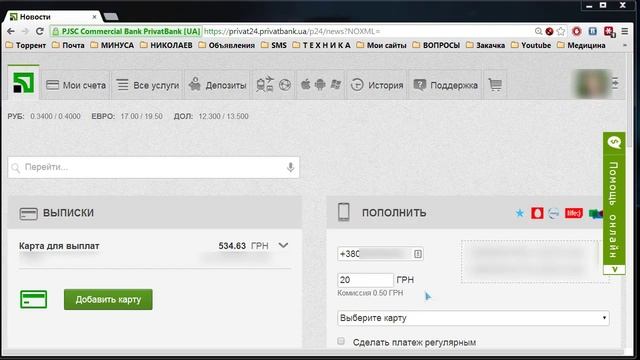Click the +380 phone number field
This screenshot has height=360, width=640.
(380, 254)
